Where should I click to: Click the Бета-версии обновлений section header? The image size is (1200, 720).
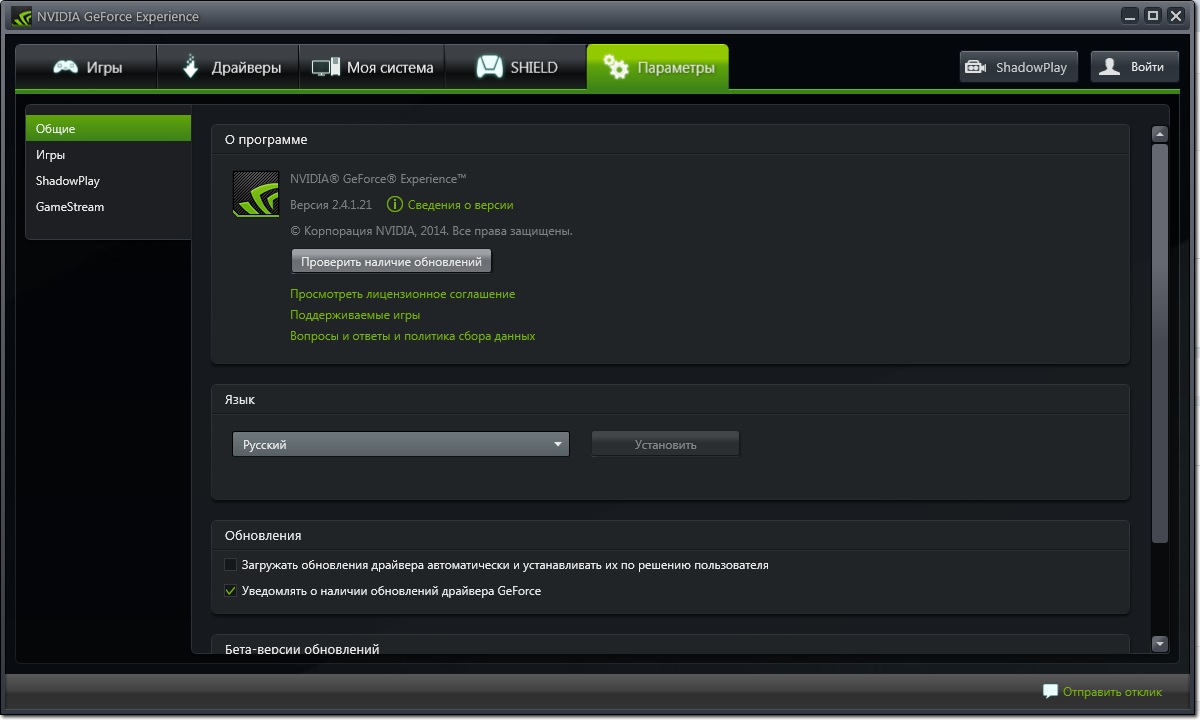tap(302, 649)
